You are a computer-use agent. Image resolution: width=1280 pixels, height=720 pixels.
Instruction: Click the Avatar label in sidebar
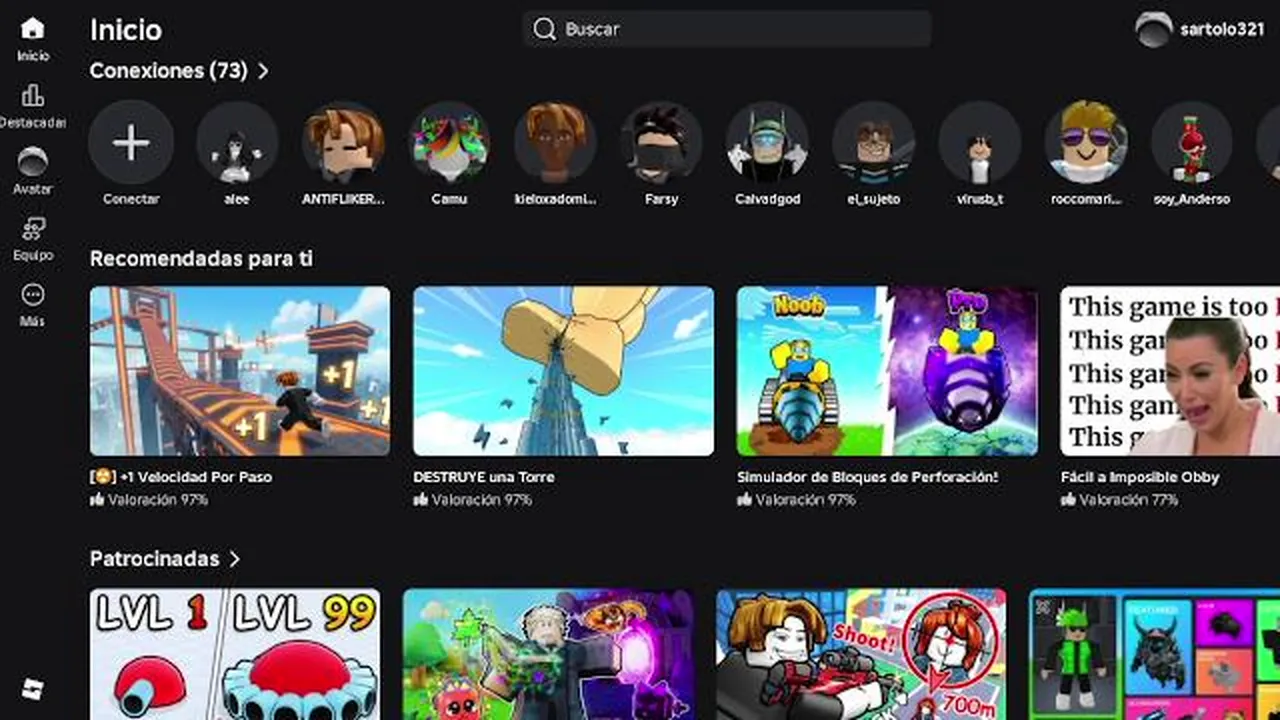pos(32,189)
